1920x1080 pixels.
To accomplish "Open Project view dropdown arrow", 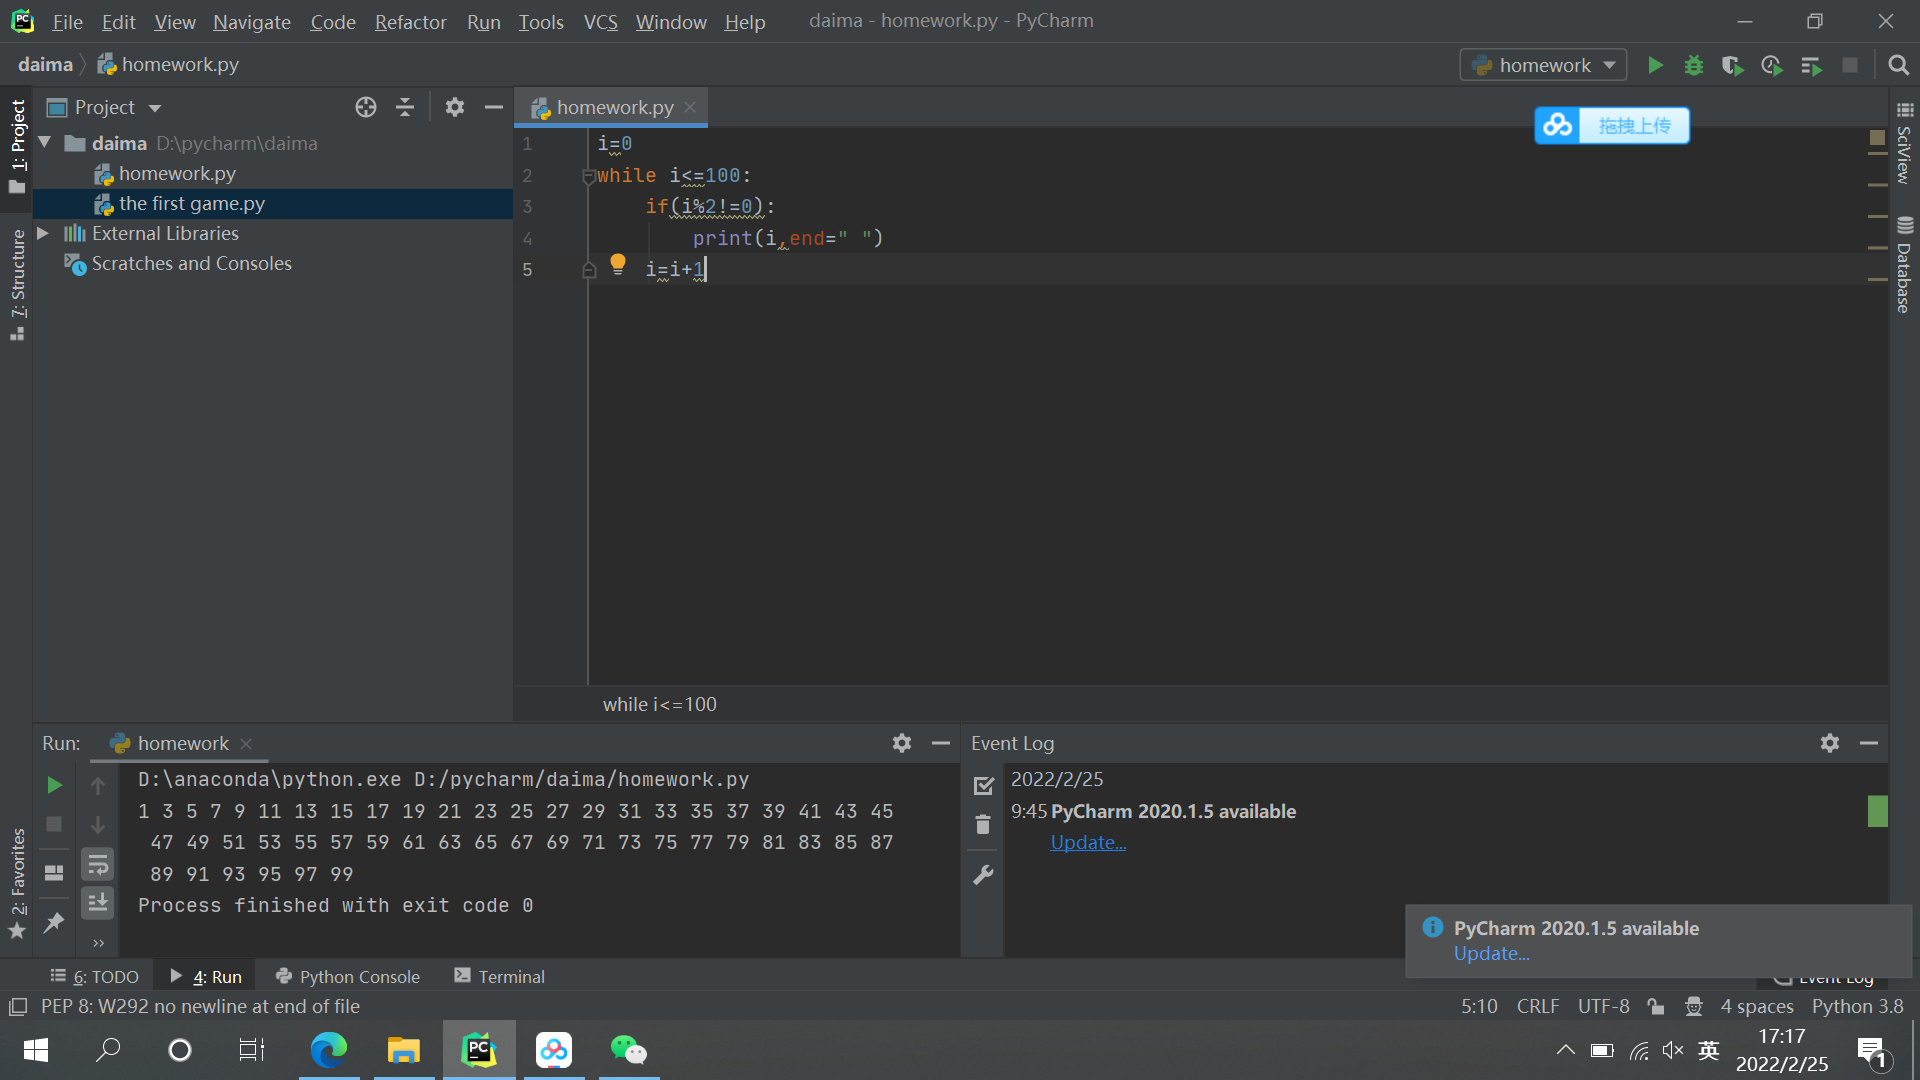I will [155, 108].
